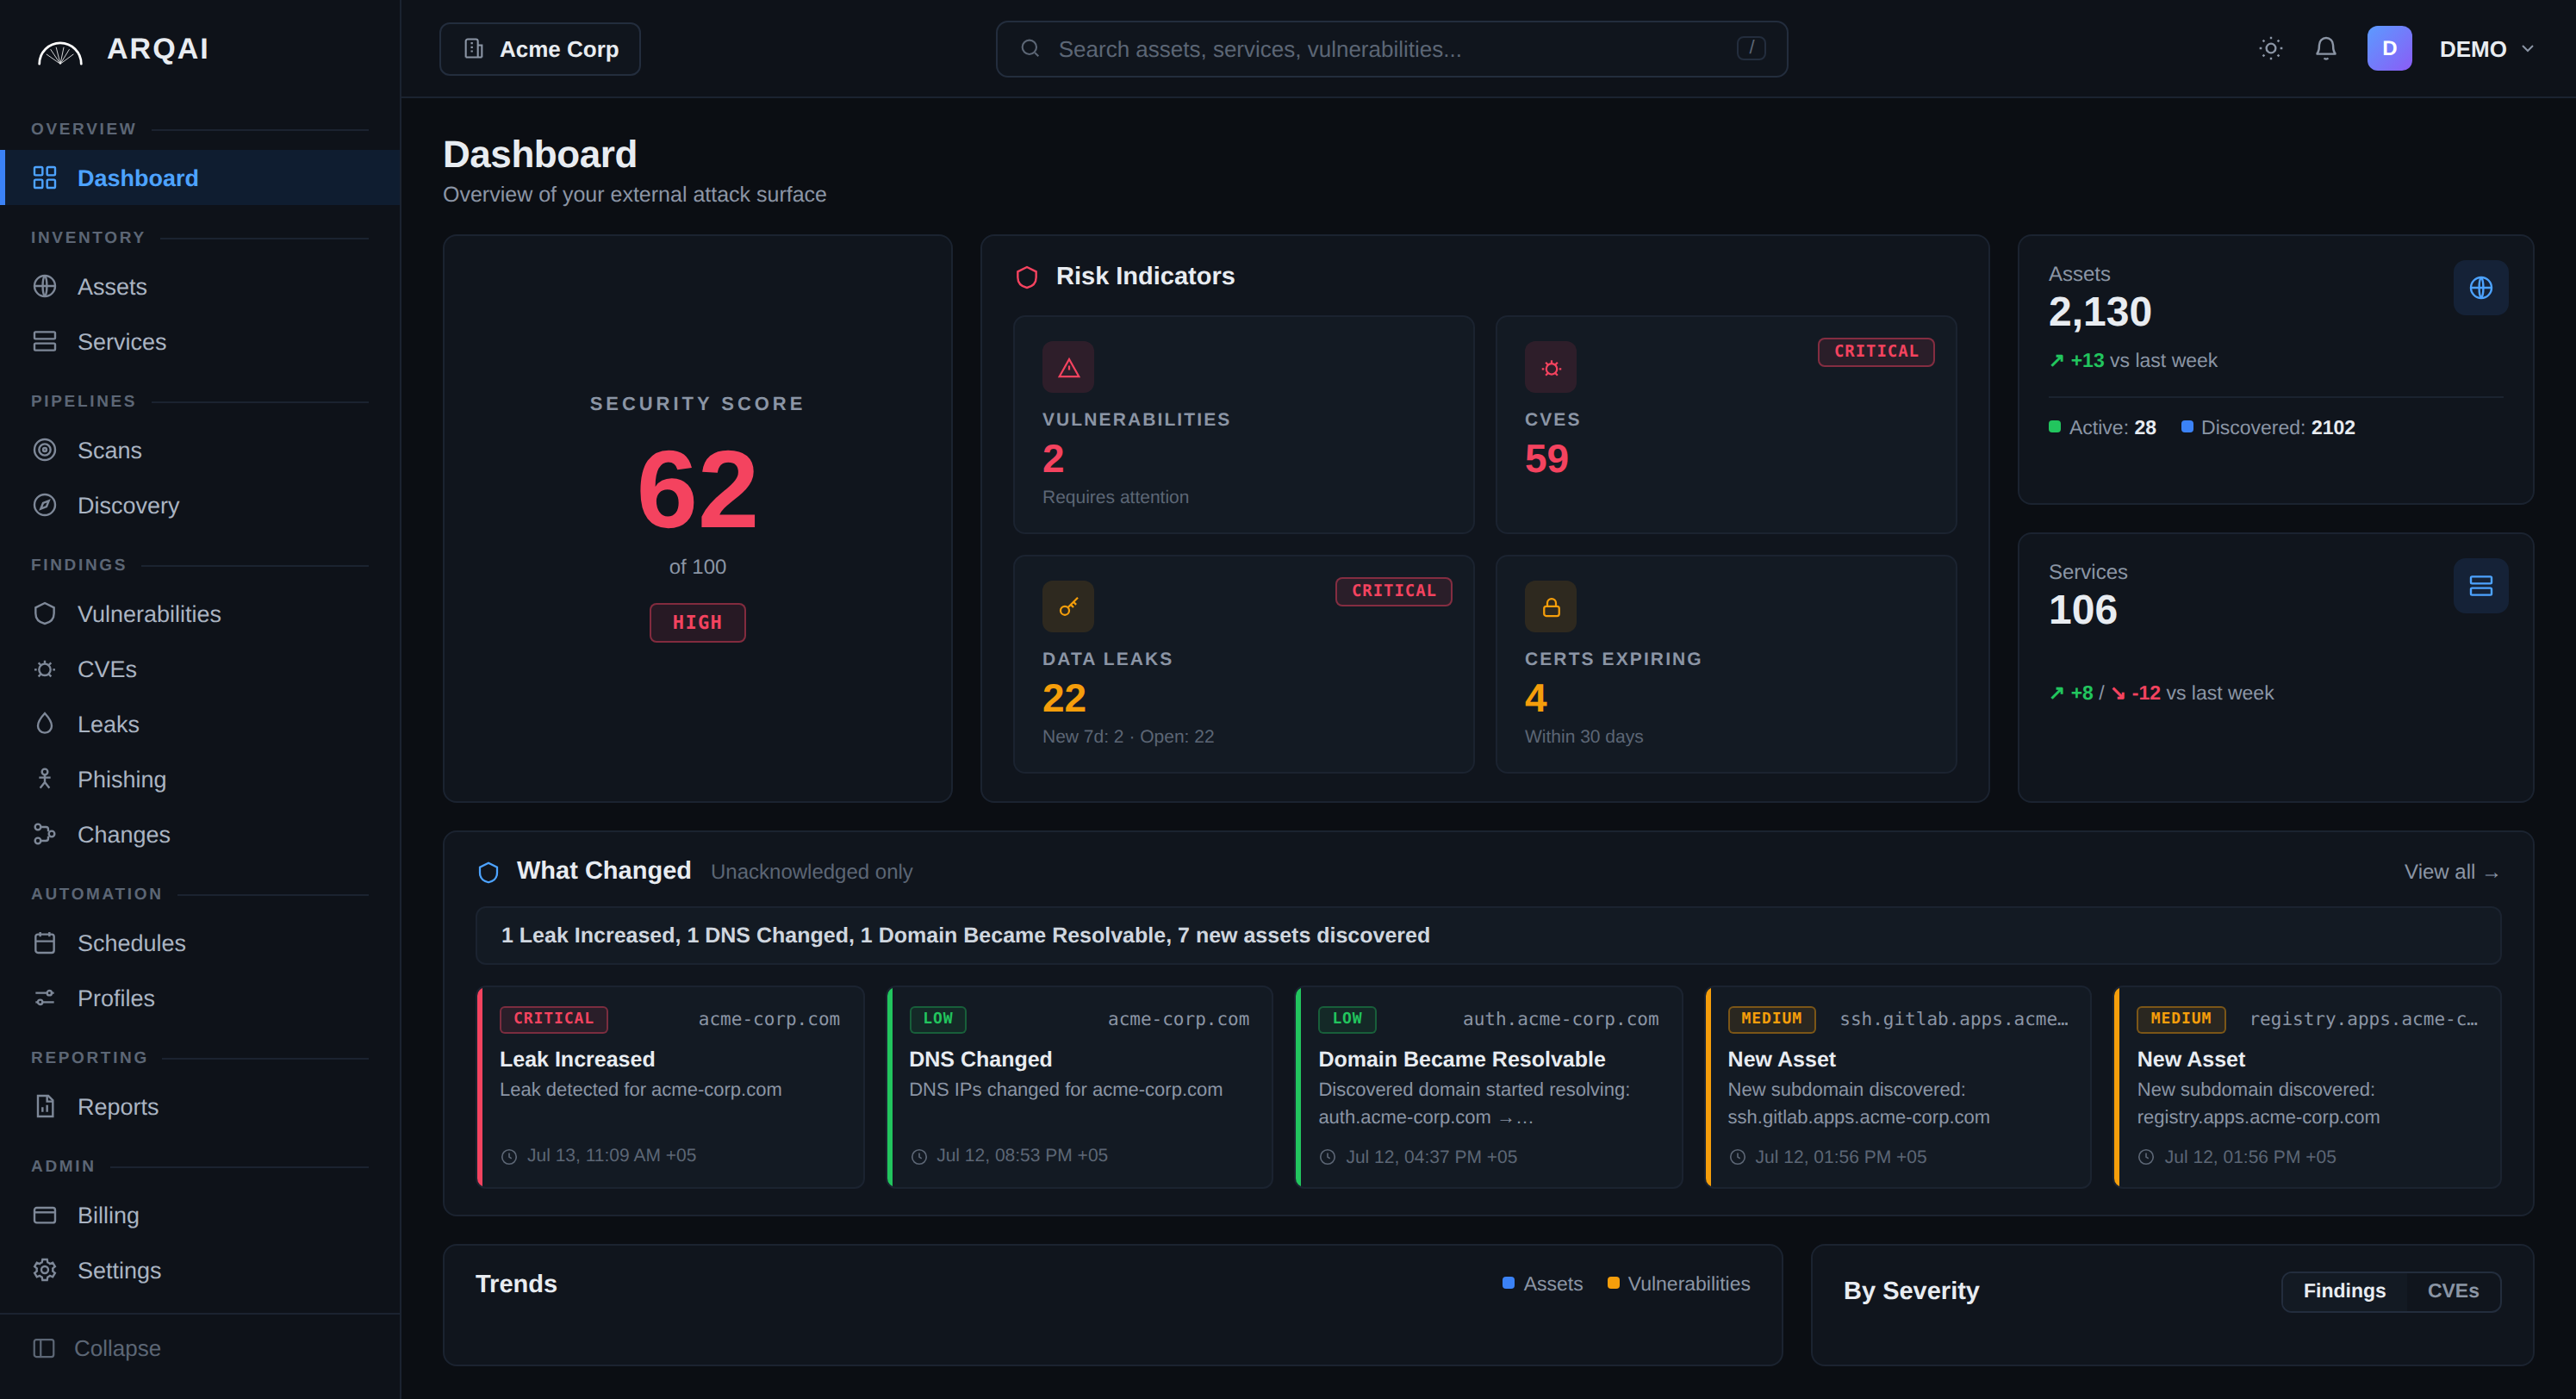The width and height of the screenshot is (2576, 1399).
Task: Open the DNS Changed change card
Action: click(x=1079, y=1087)
